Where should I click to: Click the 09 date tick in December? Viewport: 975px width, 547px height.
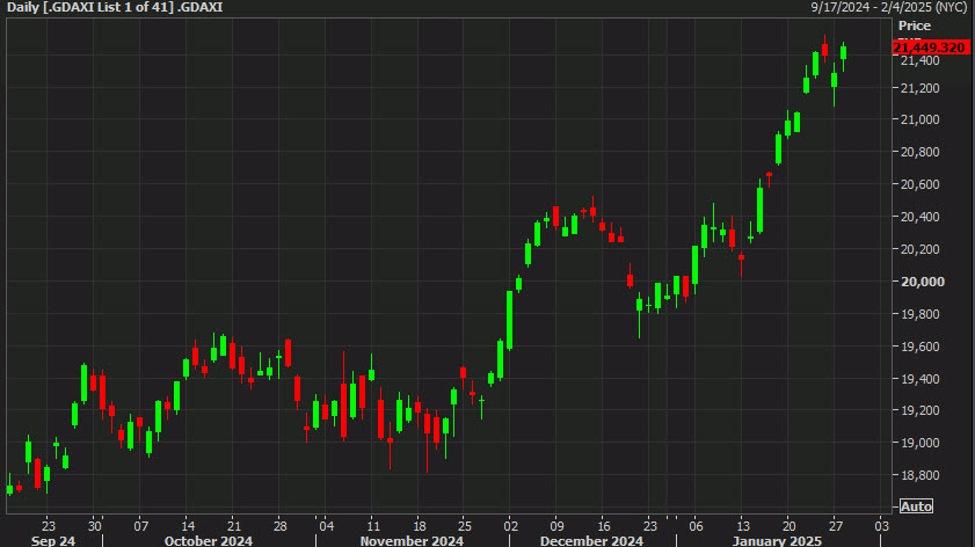[x=557, y=526]
